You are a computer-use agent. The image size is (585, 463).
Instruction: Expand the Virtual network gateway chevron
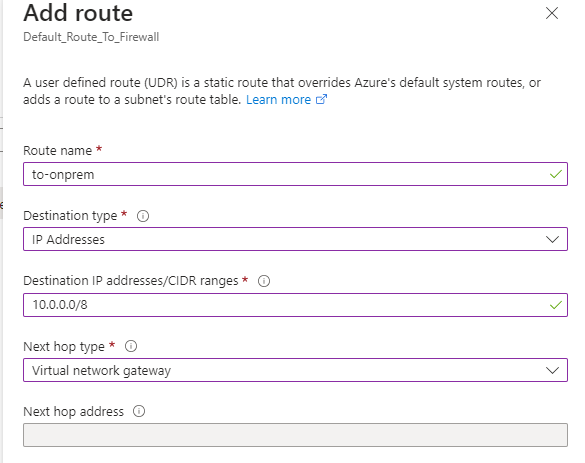tap(552, 370)
